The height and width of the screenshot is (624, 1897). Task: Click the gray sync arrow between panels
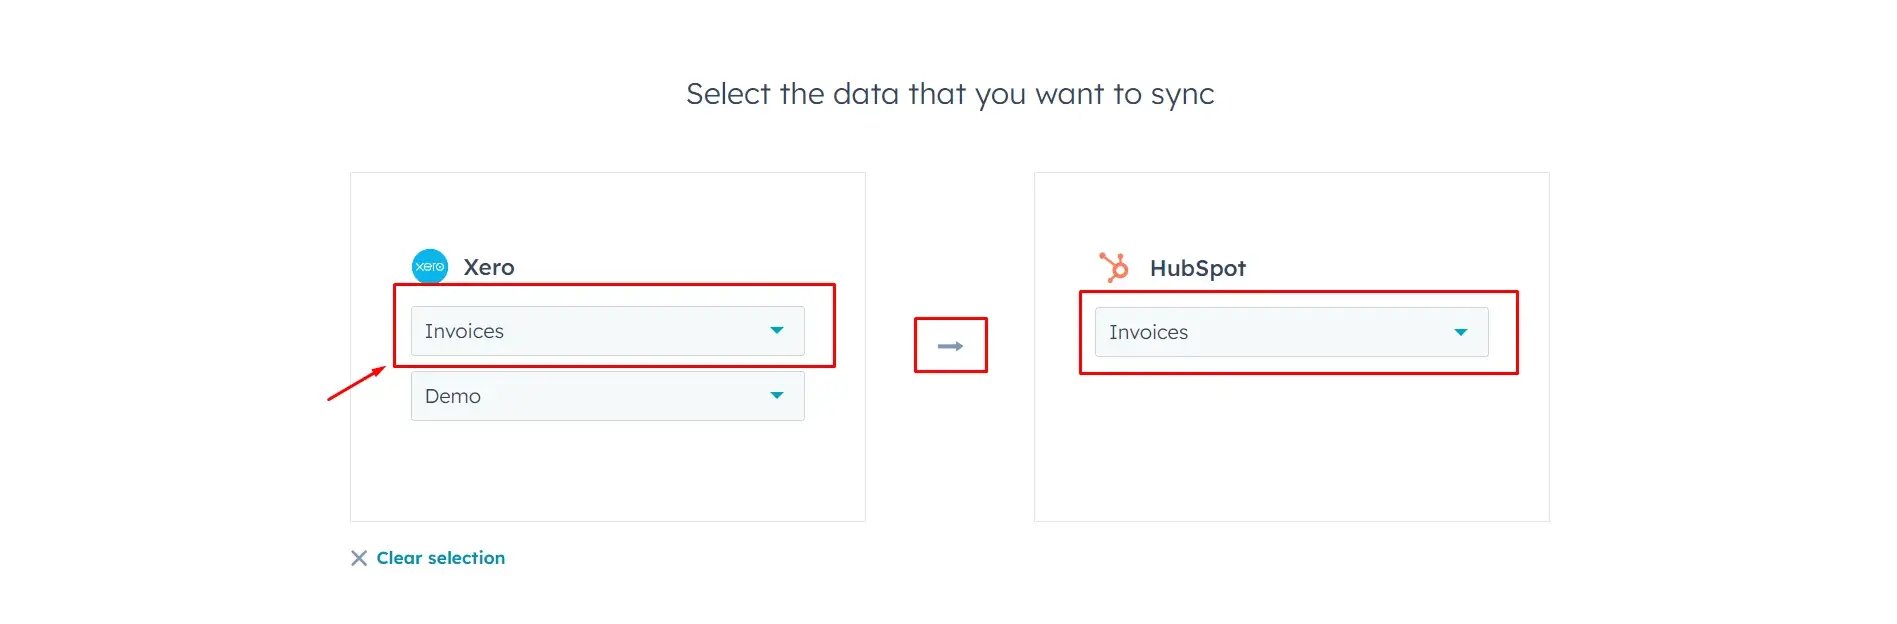[x=949, y=345]
